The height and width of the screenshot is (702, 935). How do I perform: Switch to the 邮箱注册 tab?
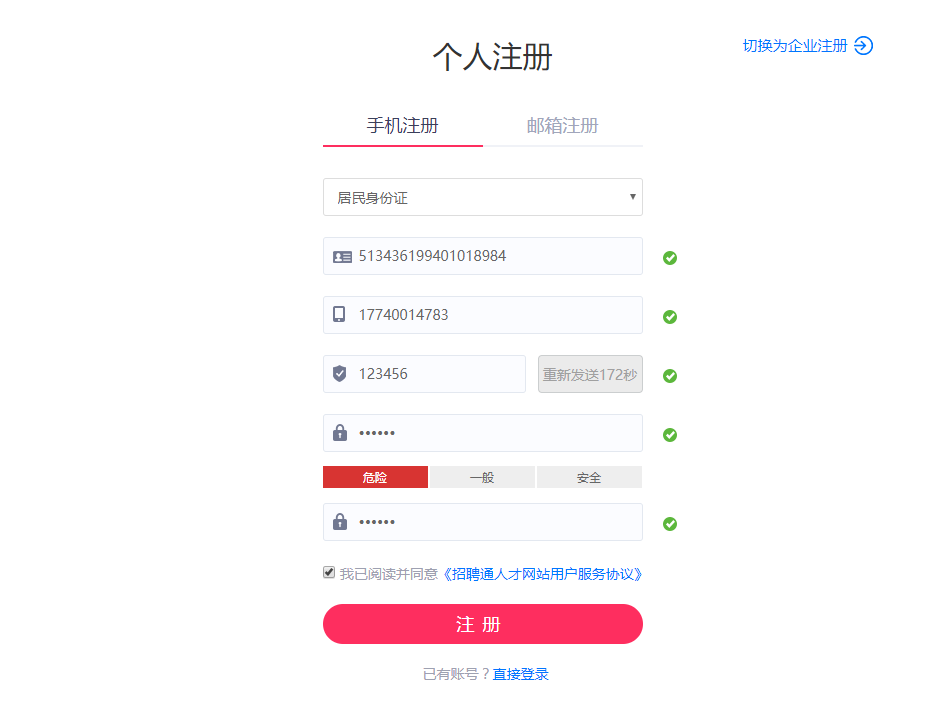[x=562, y=126]
